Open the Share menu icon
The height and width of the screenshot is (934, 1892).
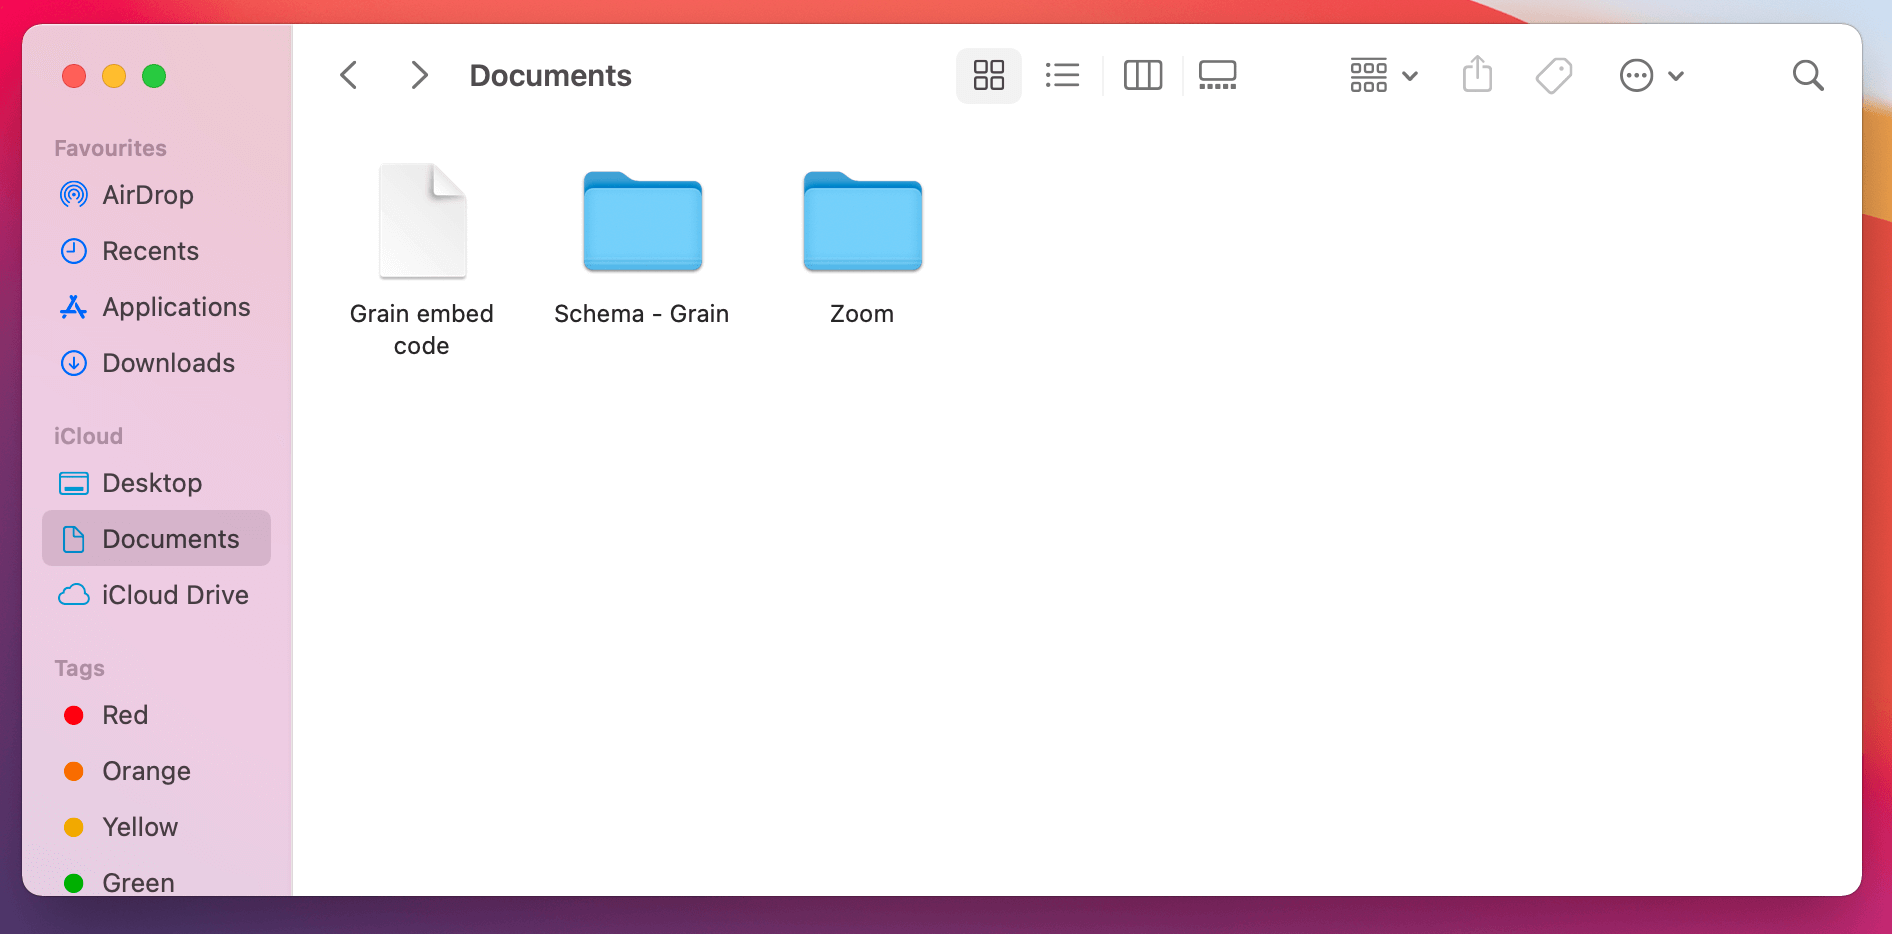1477,75
